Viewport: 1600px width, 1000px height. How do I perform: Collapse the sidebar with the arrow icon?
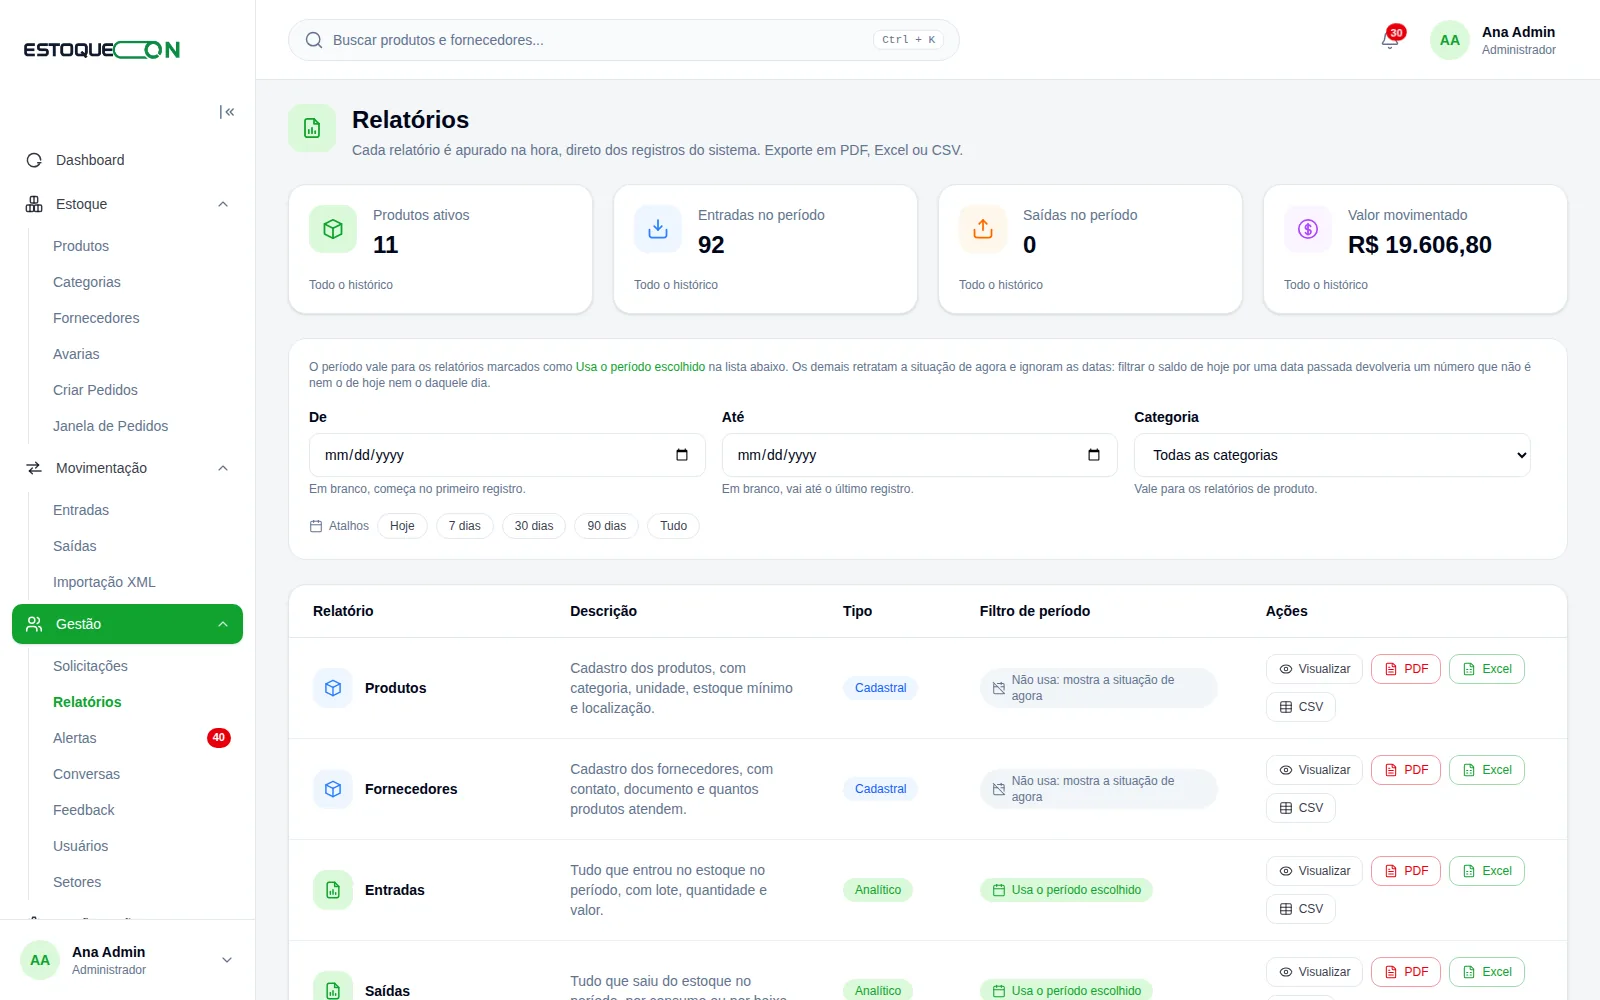tap(227, 112)
